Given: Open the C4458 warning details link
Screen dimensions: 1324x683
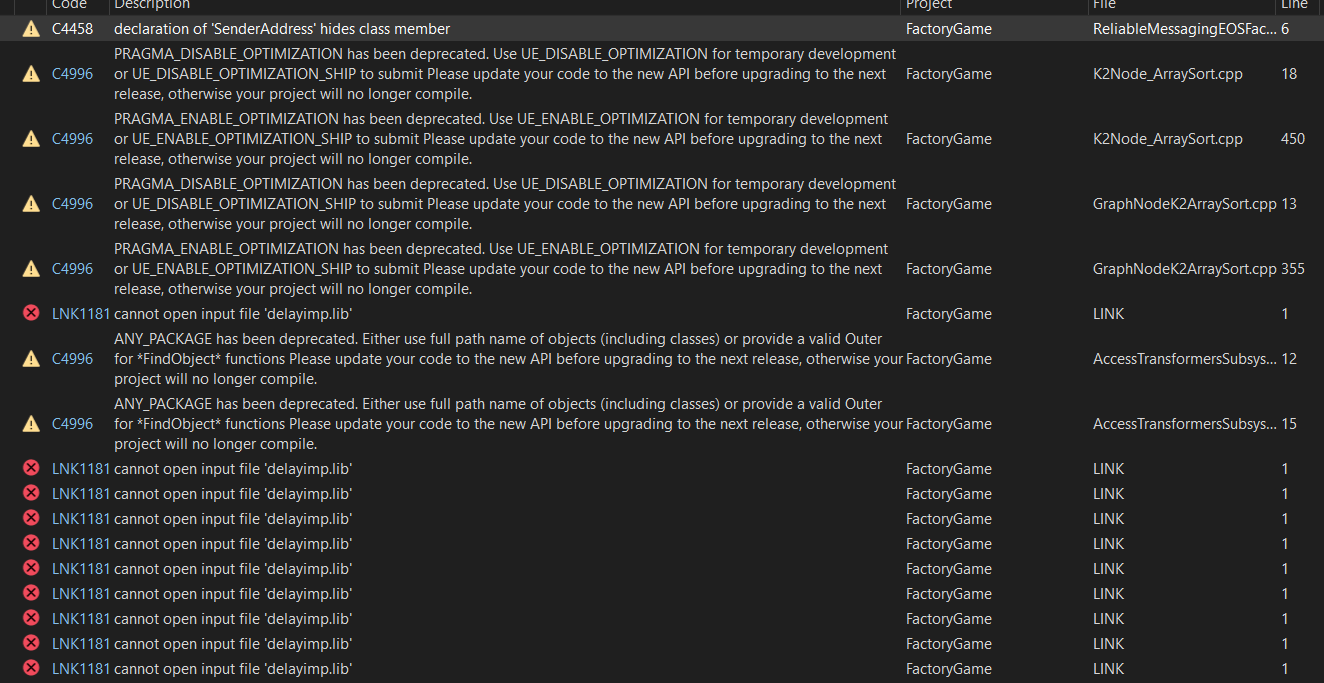Looking at the screenshot, I should pyautogui.click(x=72, y=28).
